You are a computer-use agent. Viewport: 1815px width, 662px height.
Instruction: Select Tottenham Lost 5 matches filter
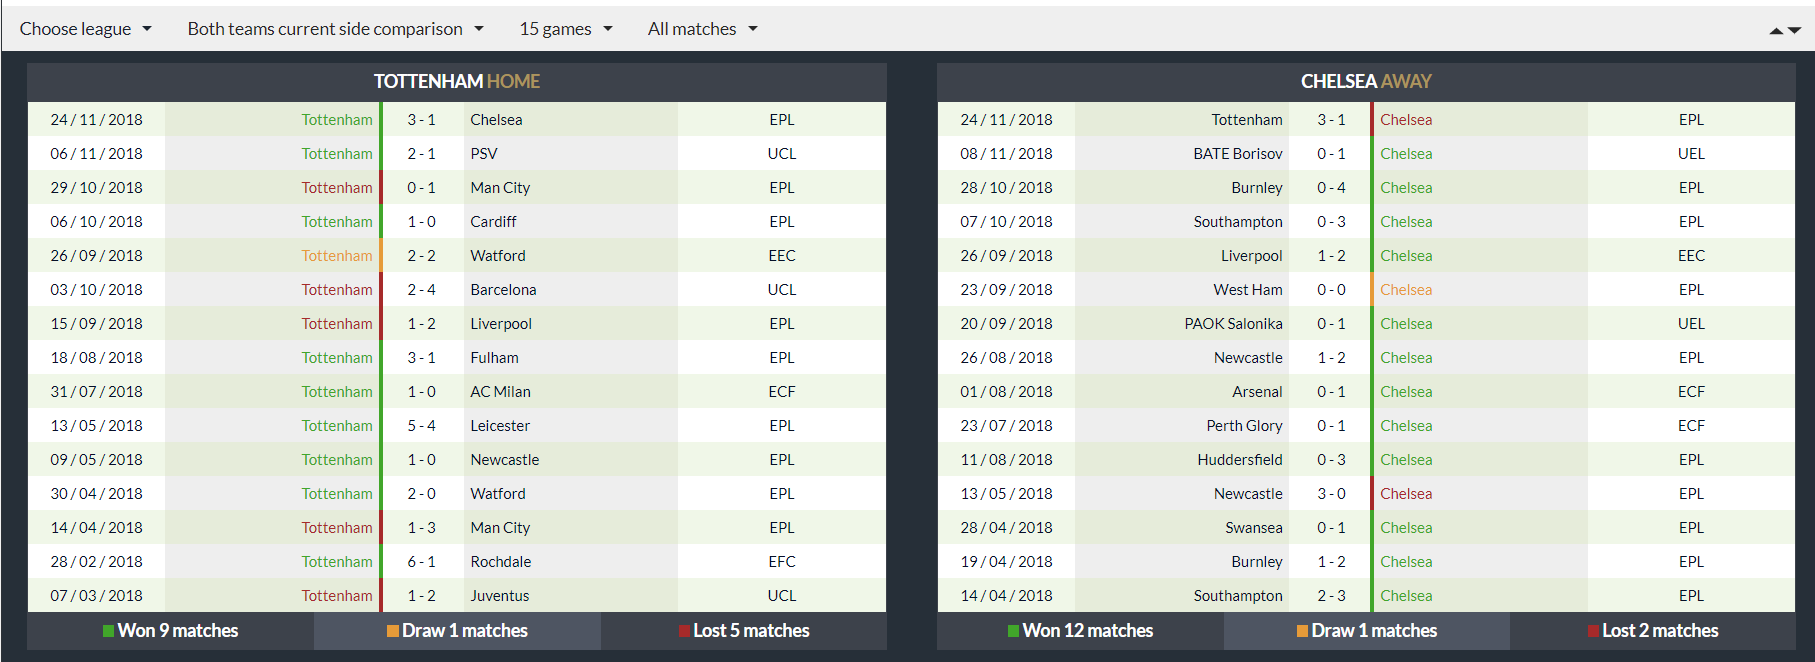[x=744, y=631]
